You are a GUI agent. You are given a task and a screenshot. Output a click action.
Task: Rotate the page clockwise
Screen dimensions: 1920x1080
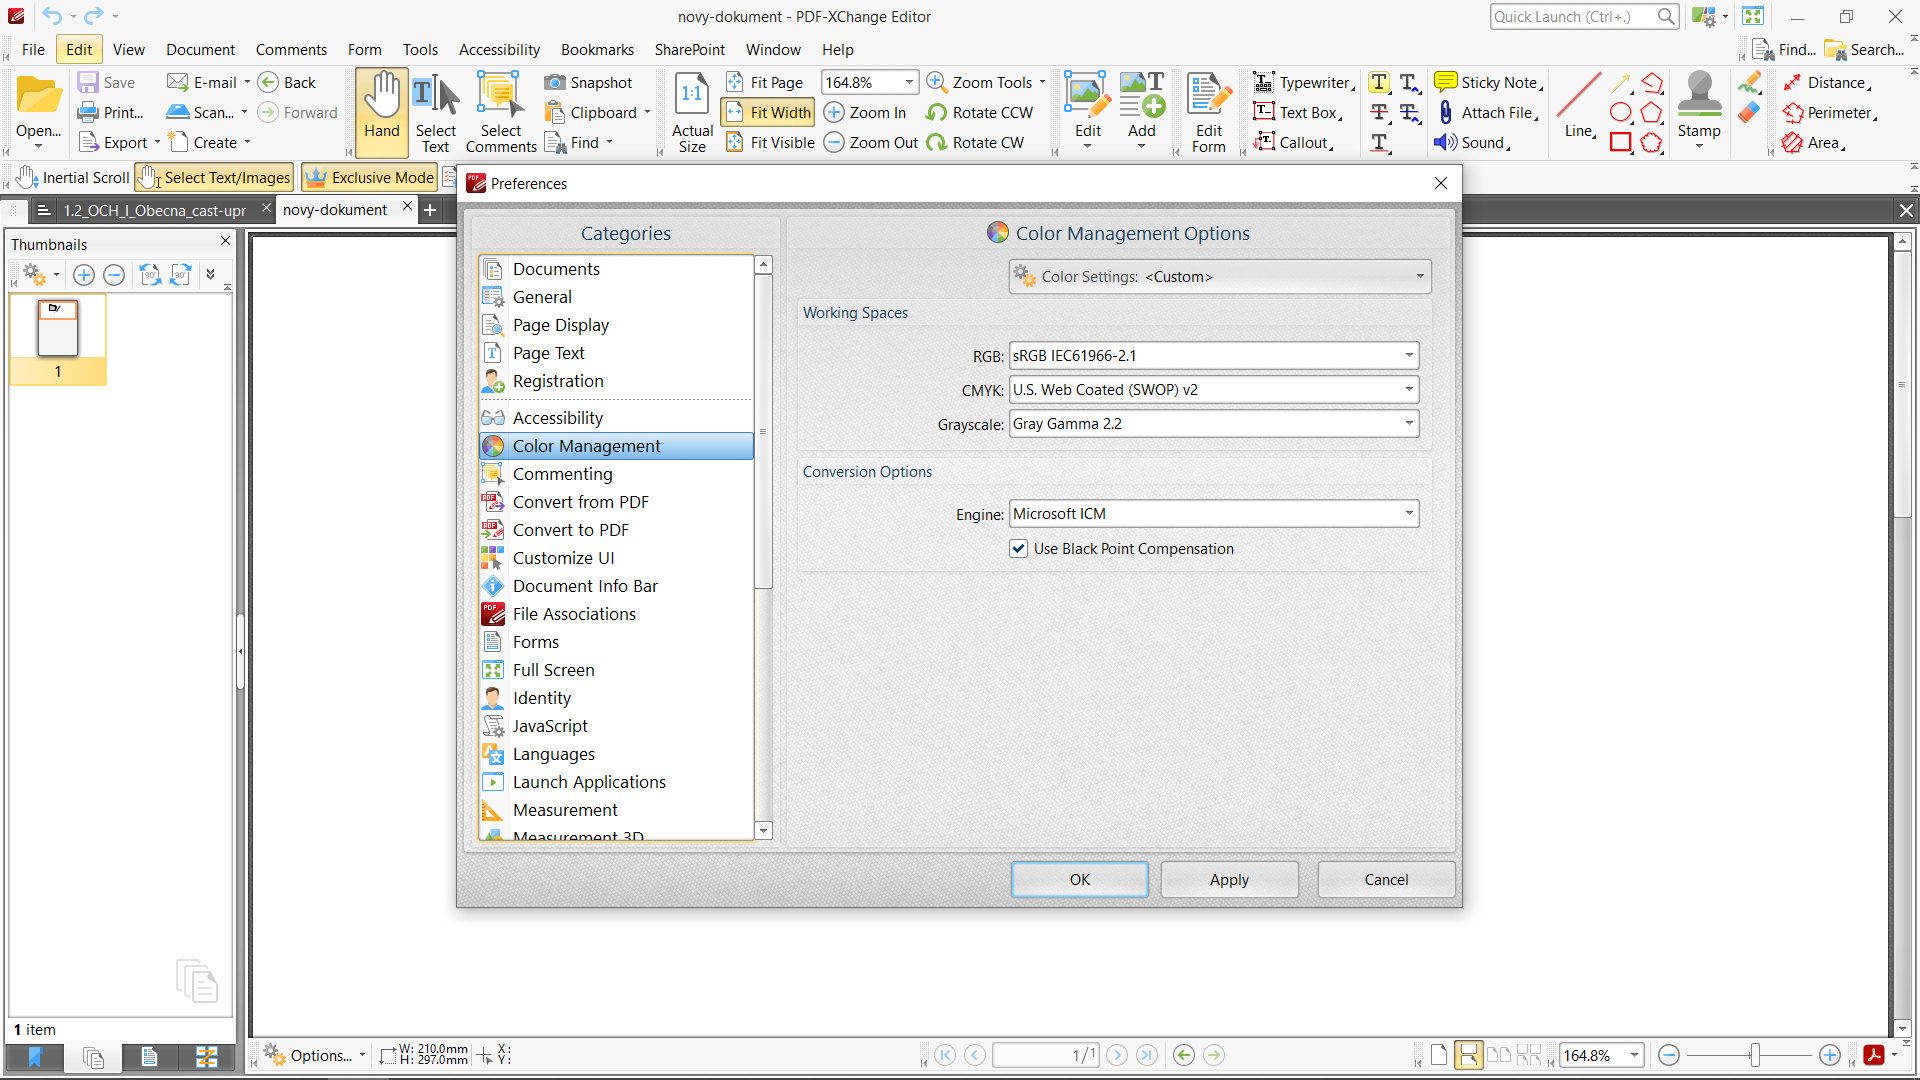(976, 143)
